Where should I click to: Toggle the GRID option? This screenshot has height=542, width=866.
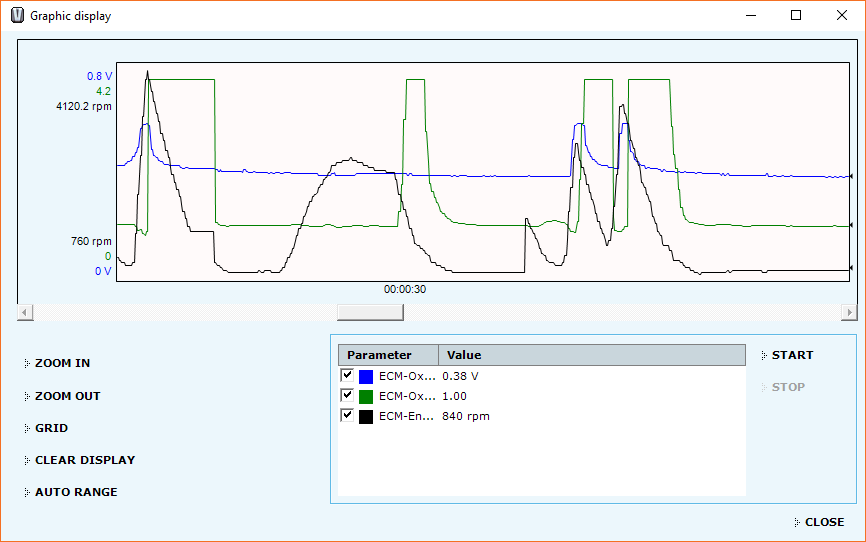(51, 428)
